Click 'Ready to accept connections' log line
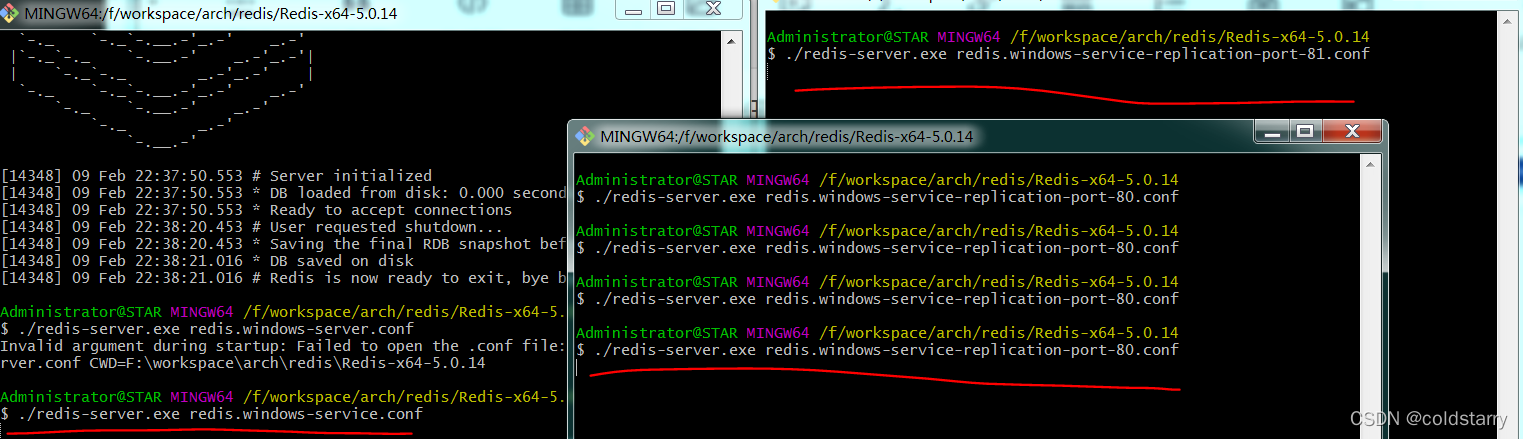 [256, 210]
